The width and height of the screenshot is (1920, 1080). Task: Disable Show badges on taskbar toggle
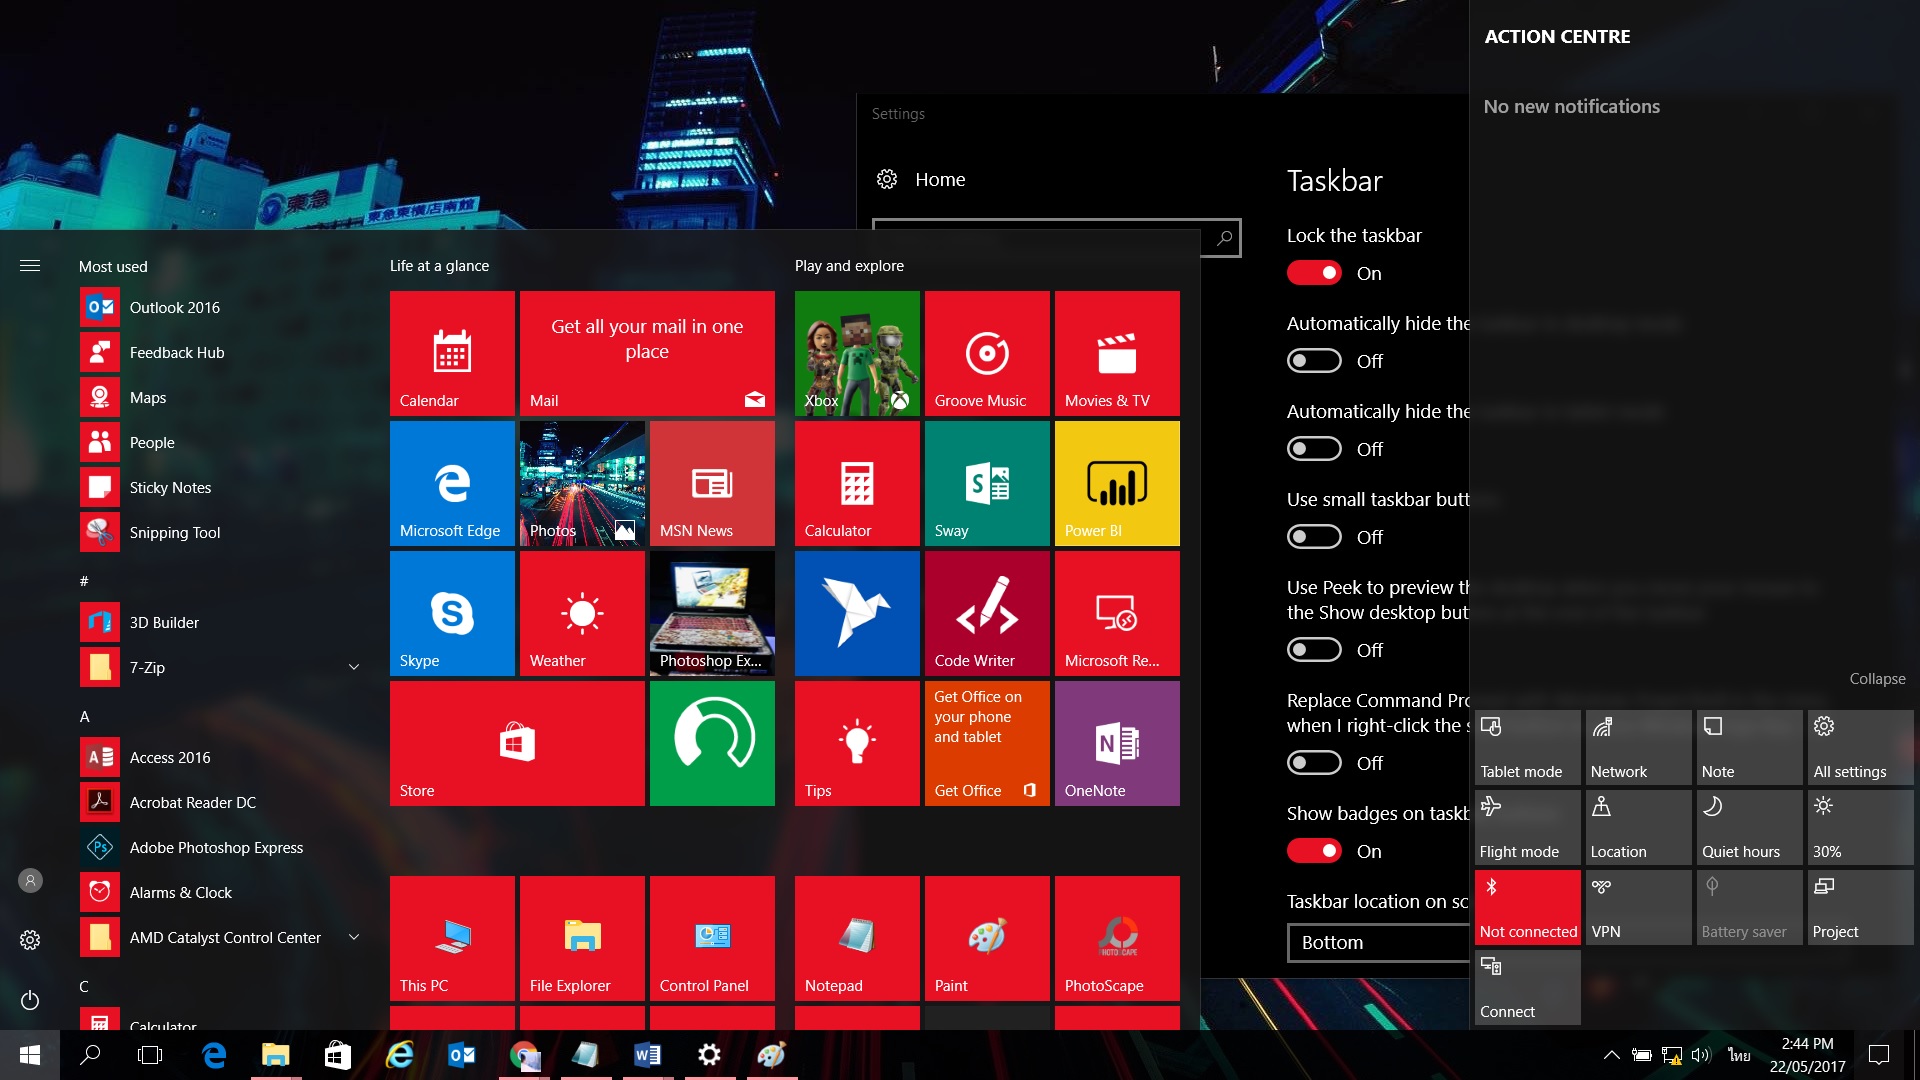pos(1314,851)
